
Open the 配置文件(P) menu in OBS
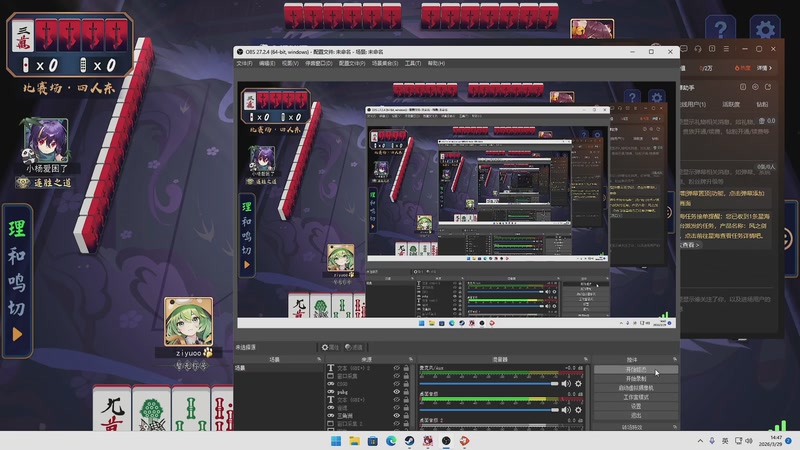coord(352,63)
